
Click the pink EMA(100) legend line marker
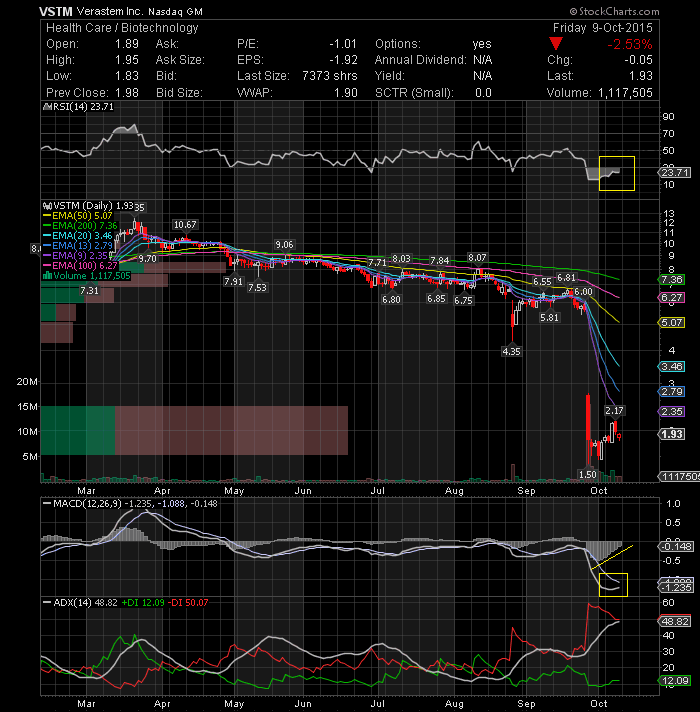pos(47,266)
